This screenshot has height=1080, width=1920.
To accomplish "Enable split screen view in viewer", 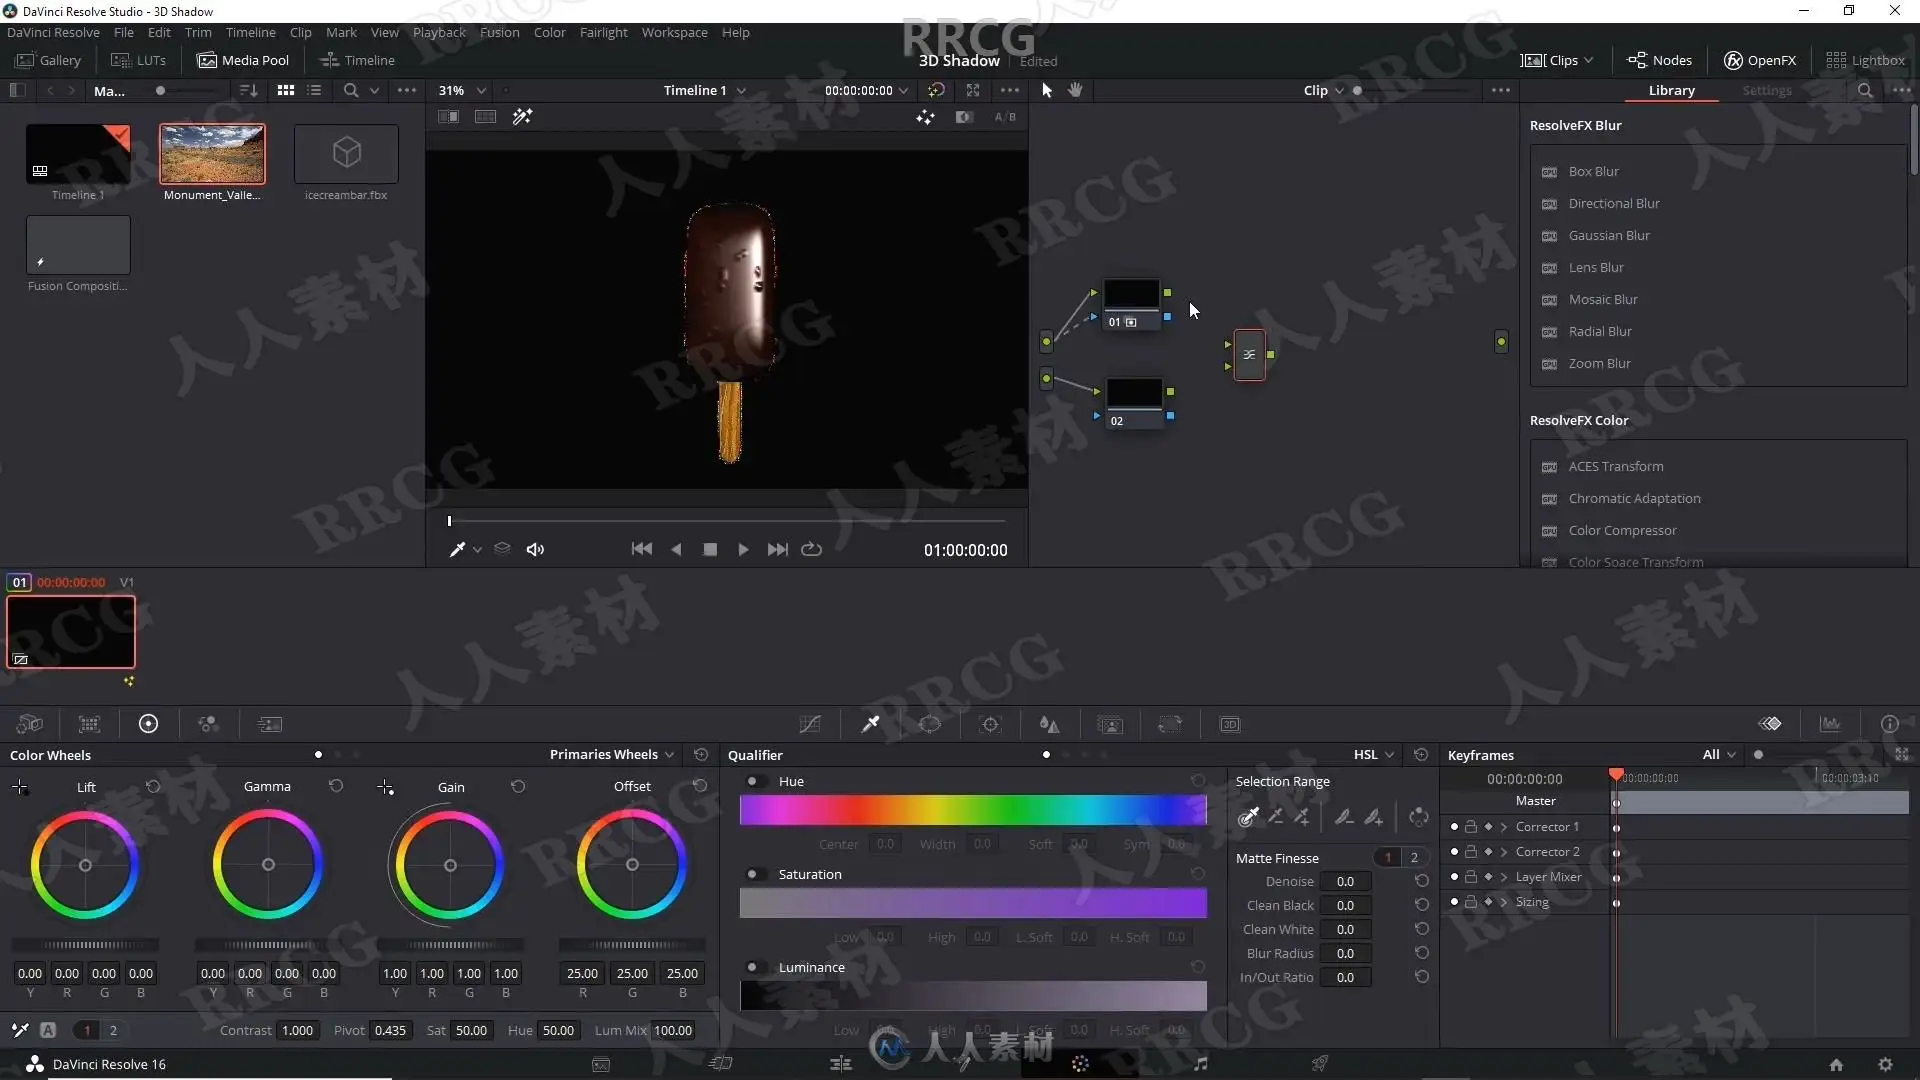I will point(485,117).
